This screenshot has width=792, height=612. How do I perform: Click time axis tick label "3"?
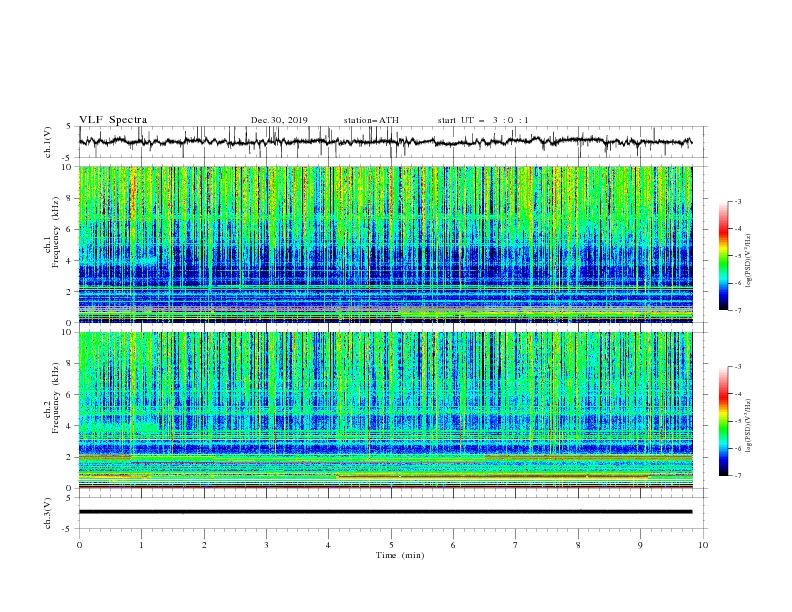point(266,545)
